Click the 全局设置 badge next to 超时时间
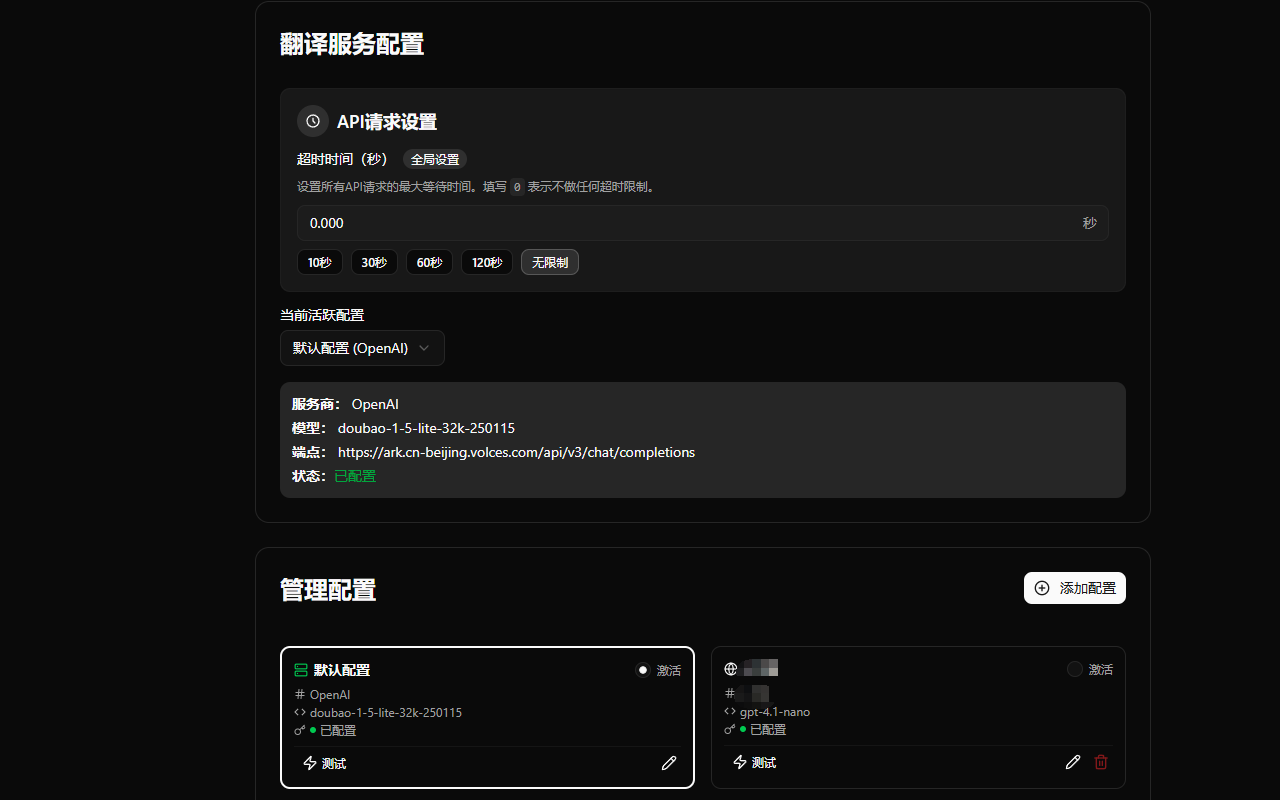 point(434,159)
